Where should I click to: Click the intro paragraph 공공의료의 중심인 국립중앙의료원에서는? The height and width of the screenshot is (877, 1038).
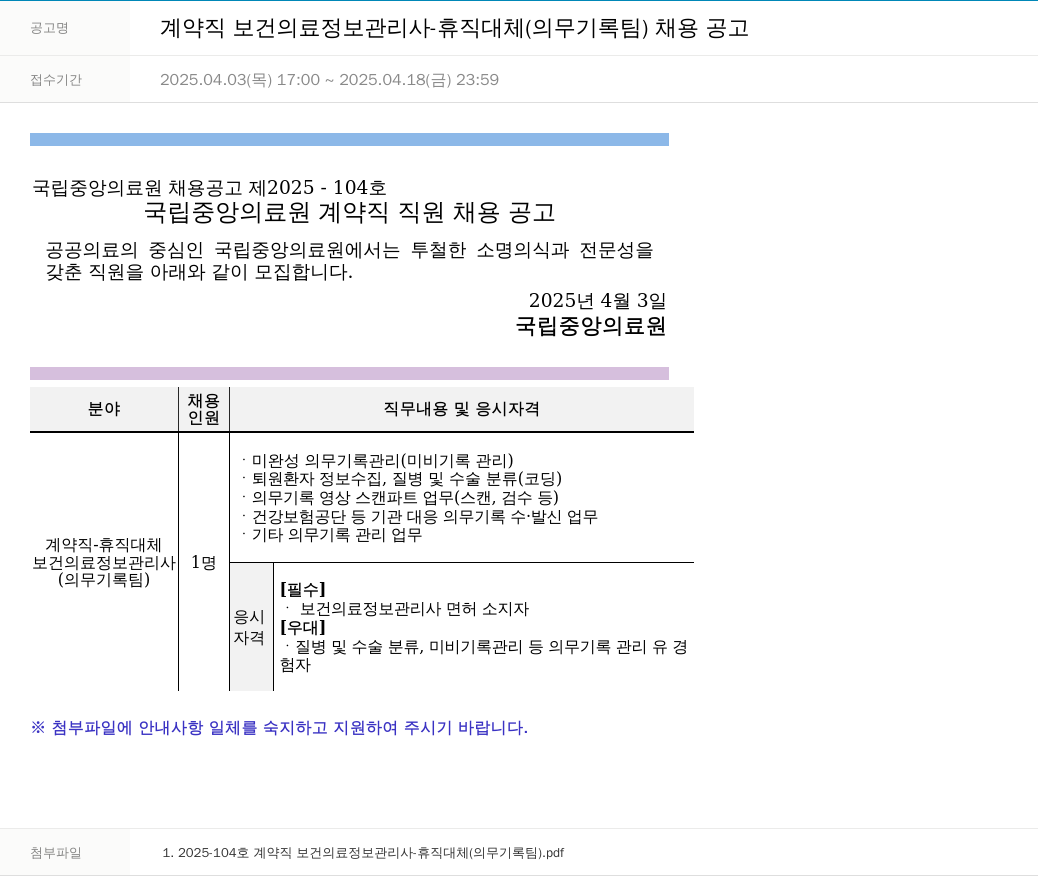350,261
